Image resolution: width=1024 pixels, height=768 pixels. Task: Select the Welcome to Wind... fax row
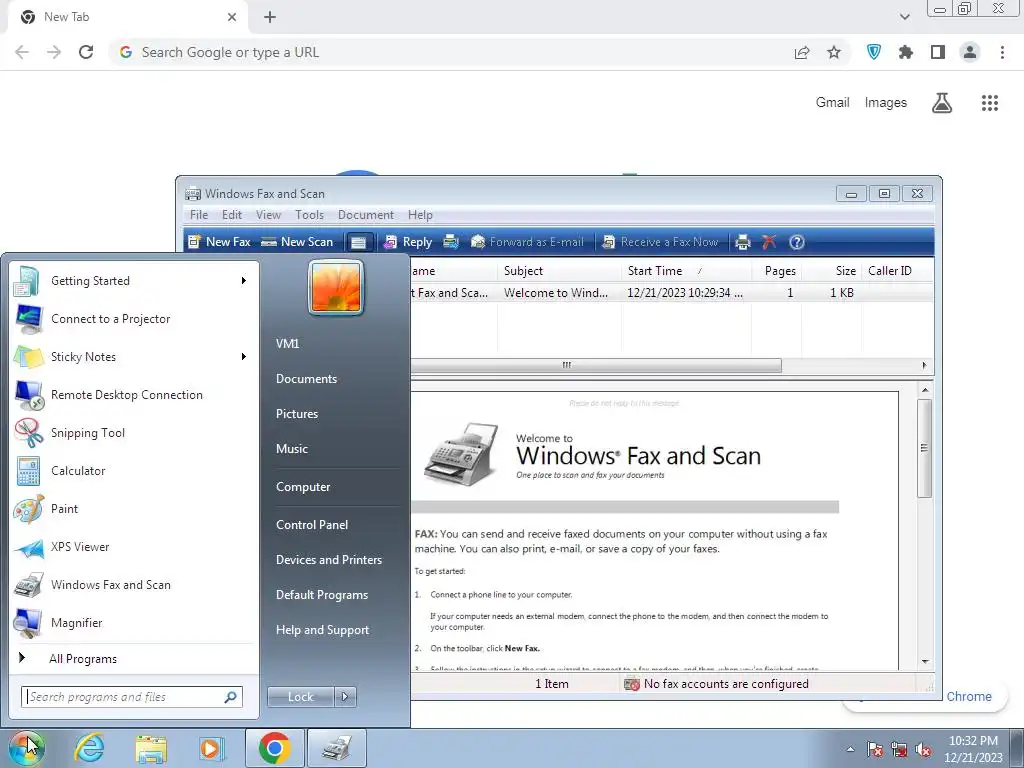672,293
